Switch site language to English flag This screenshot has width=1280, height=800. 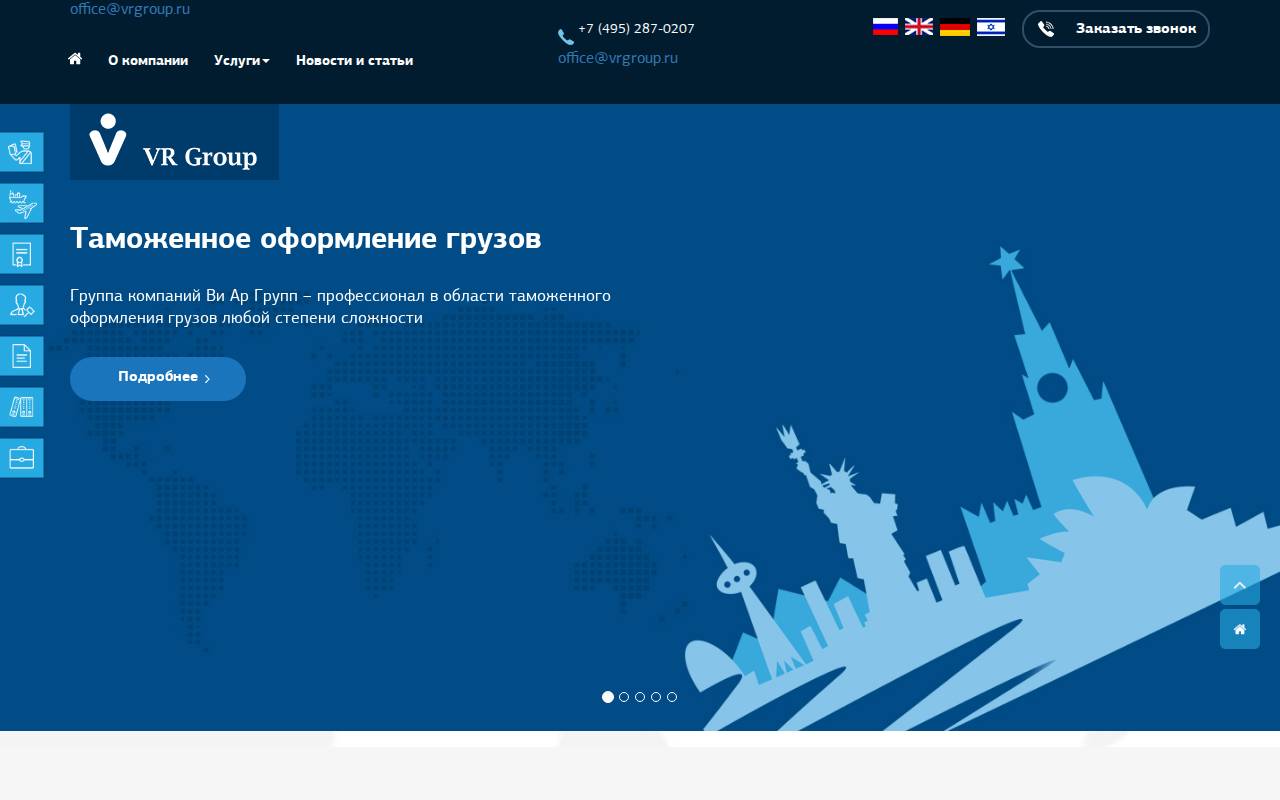click(919, 27)
